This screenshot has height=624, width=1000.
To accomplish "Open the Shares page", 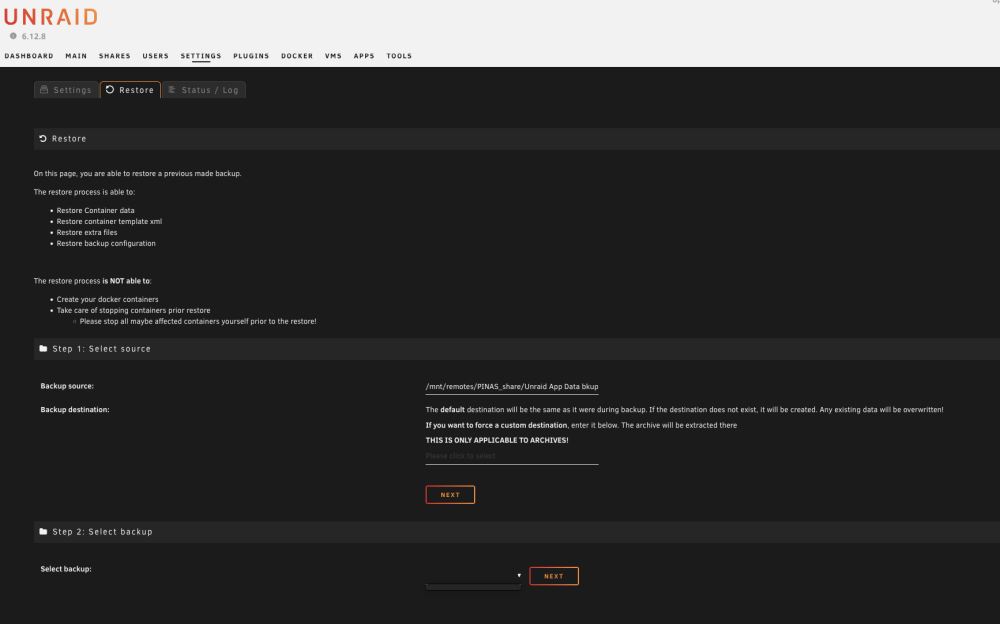I will click(x=115, y=56).
